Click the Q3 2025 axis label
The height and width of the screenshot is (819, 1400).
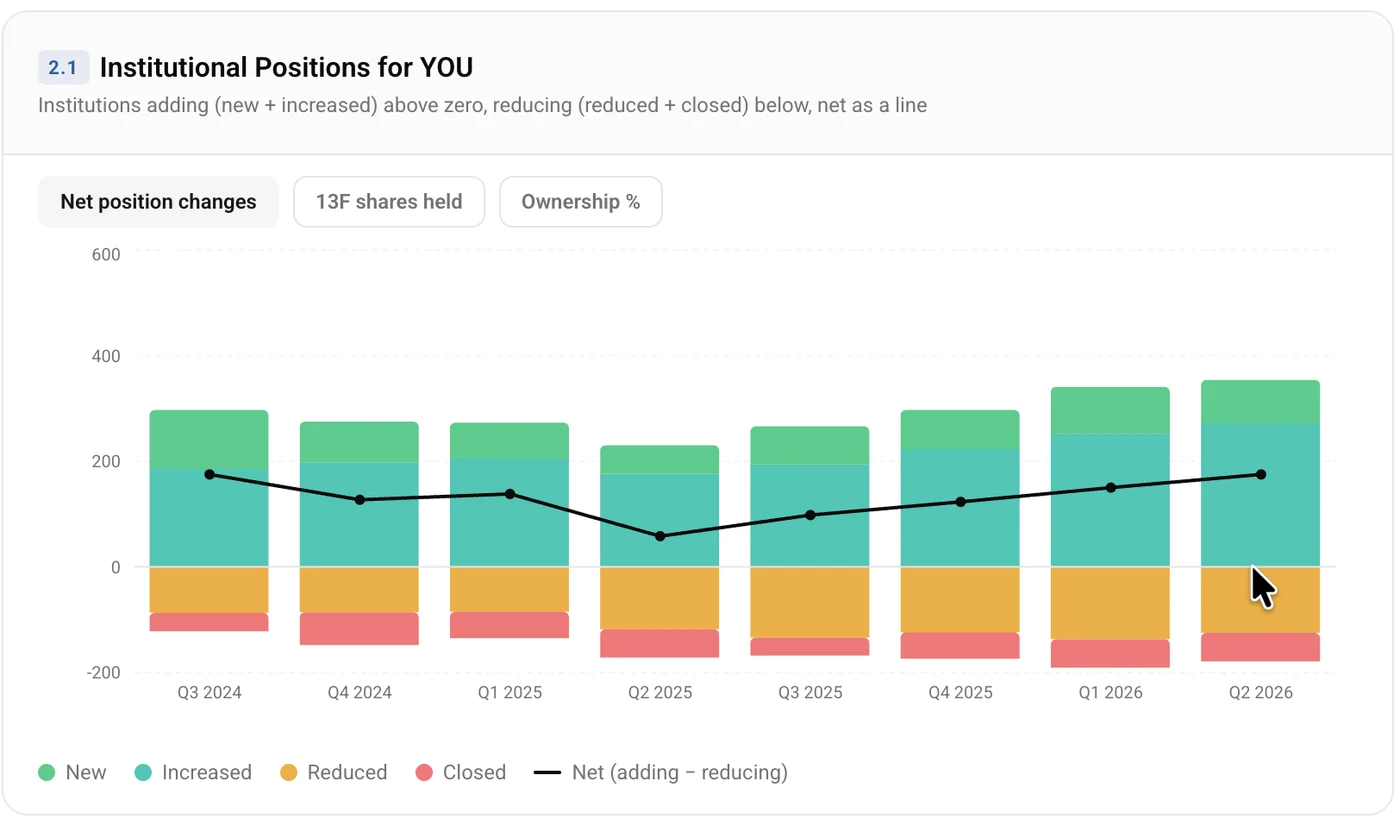pos(809,692)
